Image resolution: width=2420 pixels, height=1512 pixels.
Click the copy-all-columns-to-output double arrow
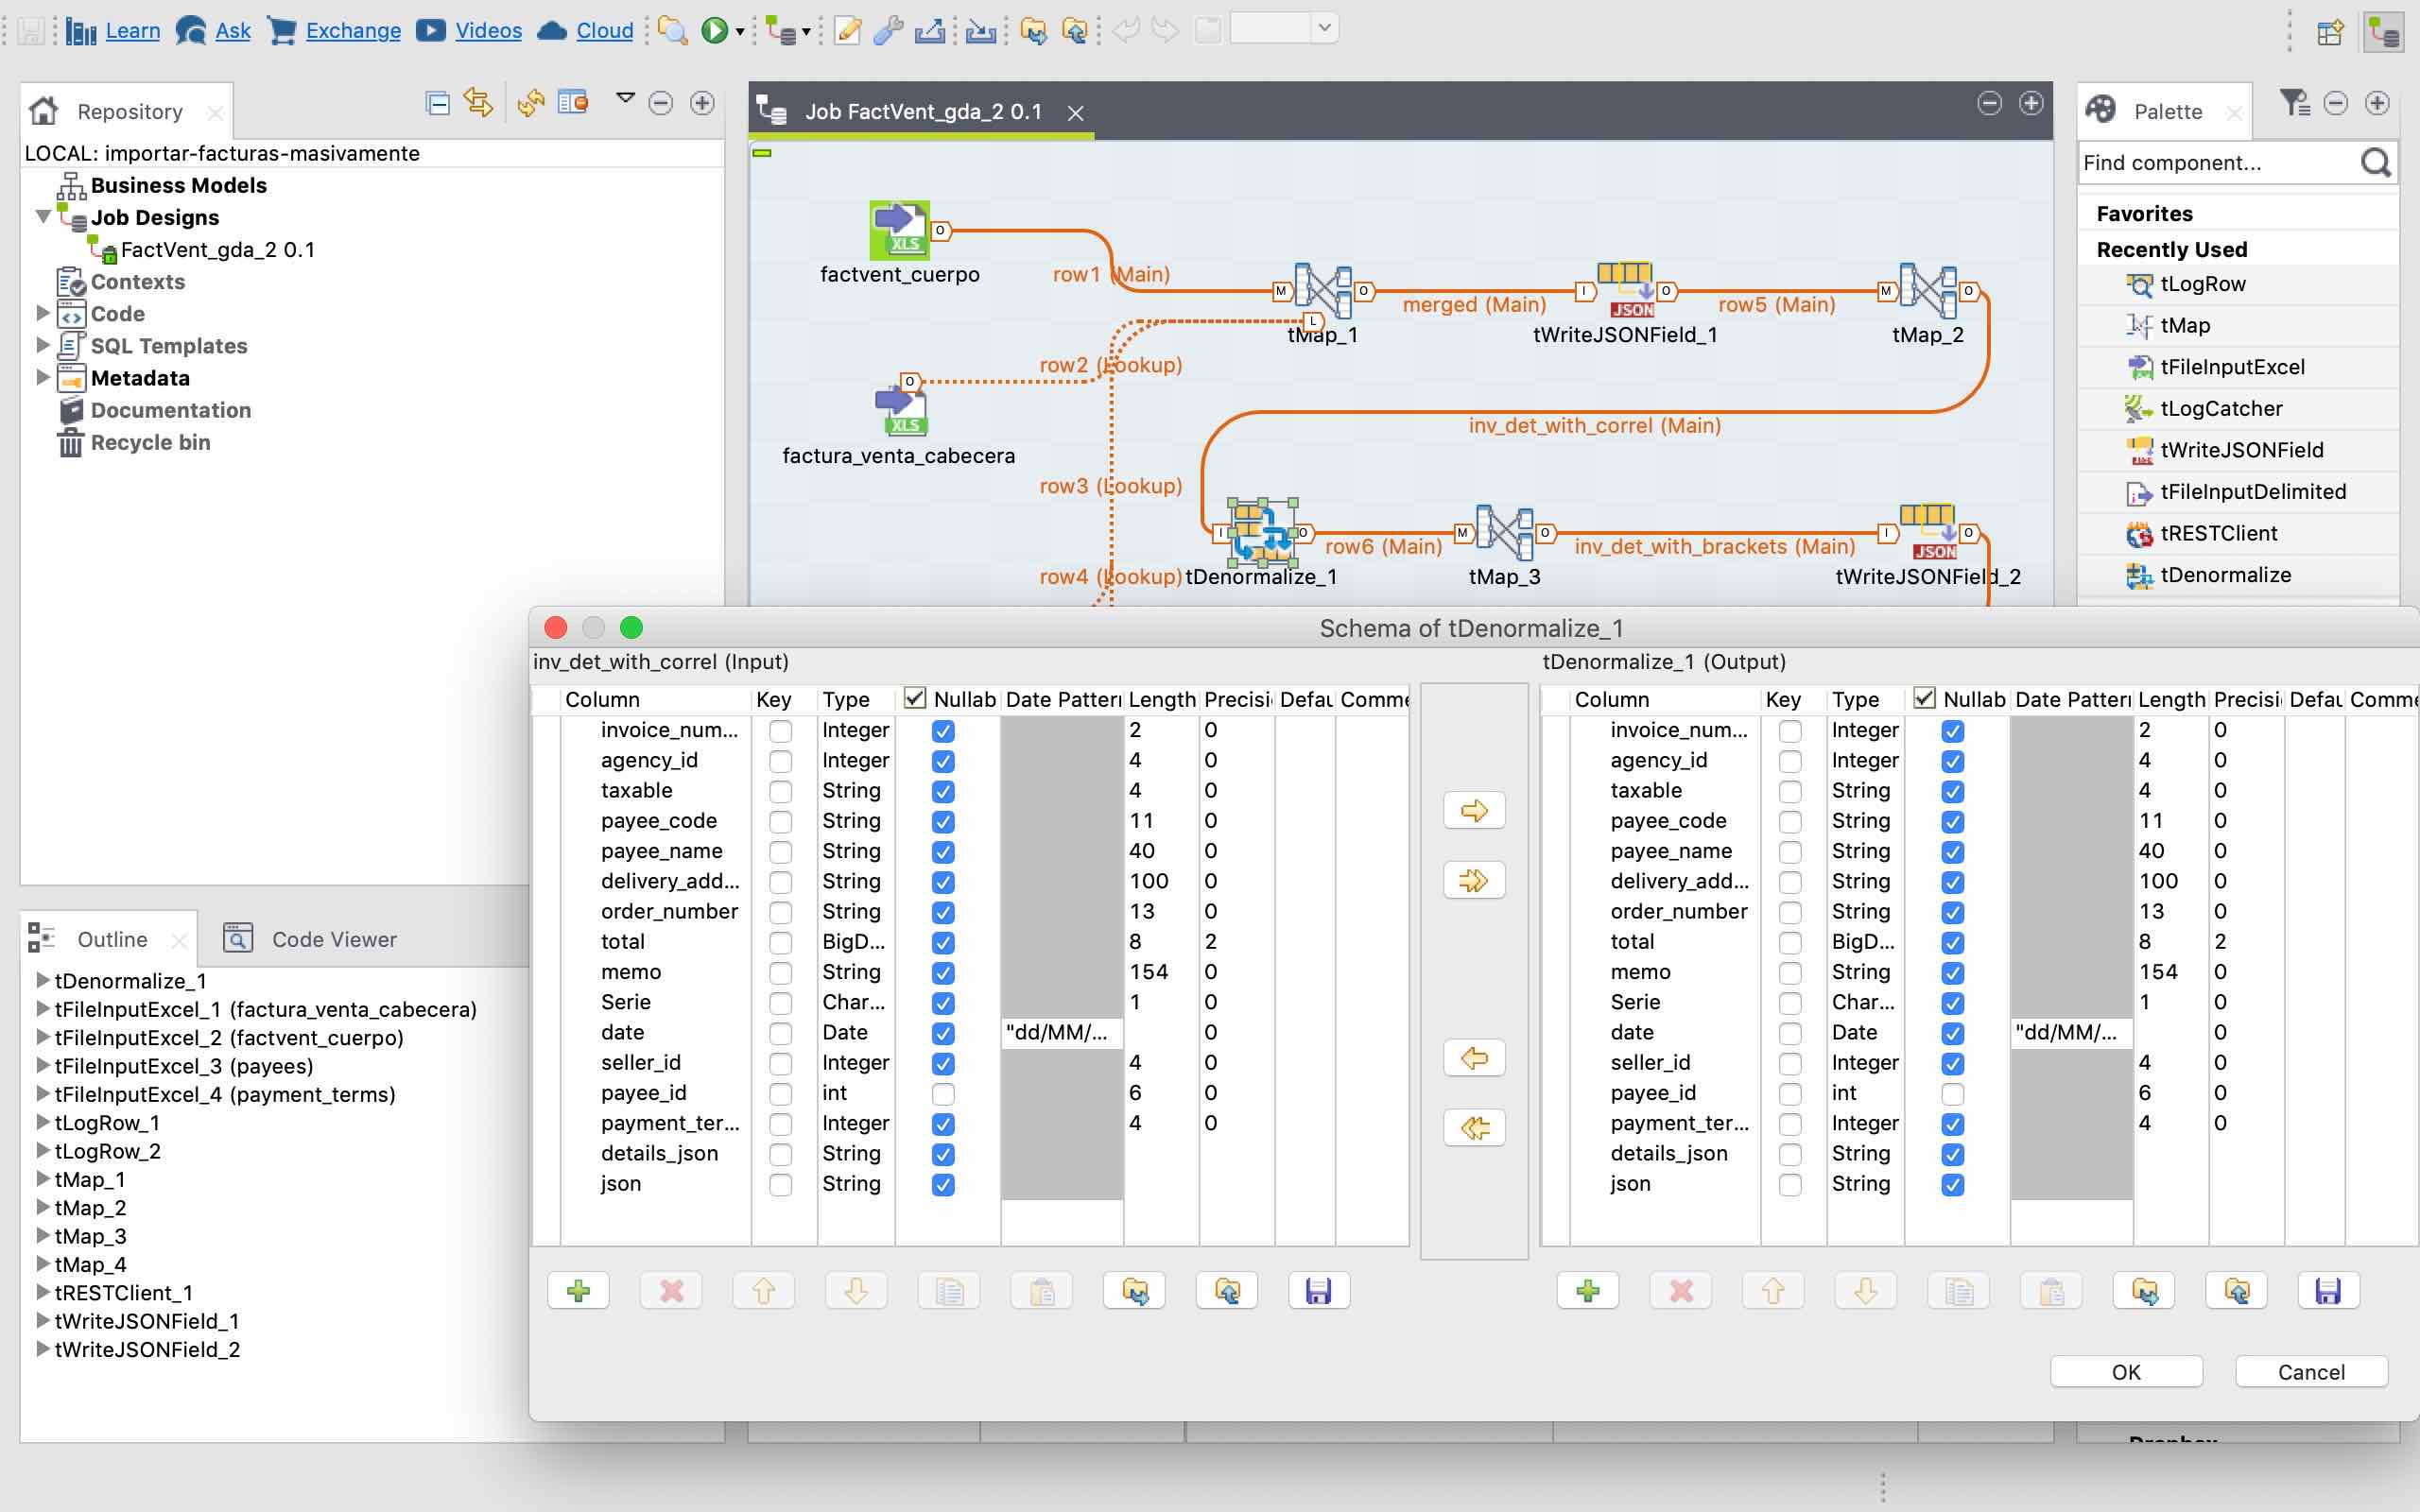tap(1473, 880)
